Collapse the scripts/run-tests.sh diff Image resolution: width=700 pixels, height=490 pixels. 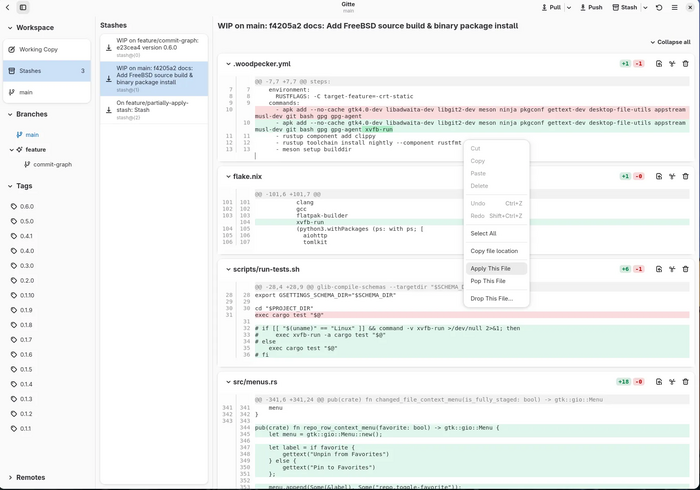point(228,270)
